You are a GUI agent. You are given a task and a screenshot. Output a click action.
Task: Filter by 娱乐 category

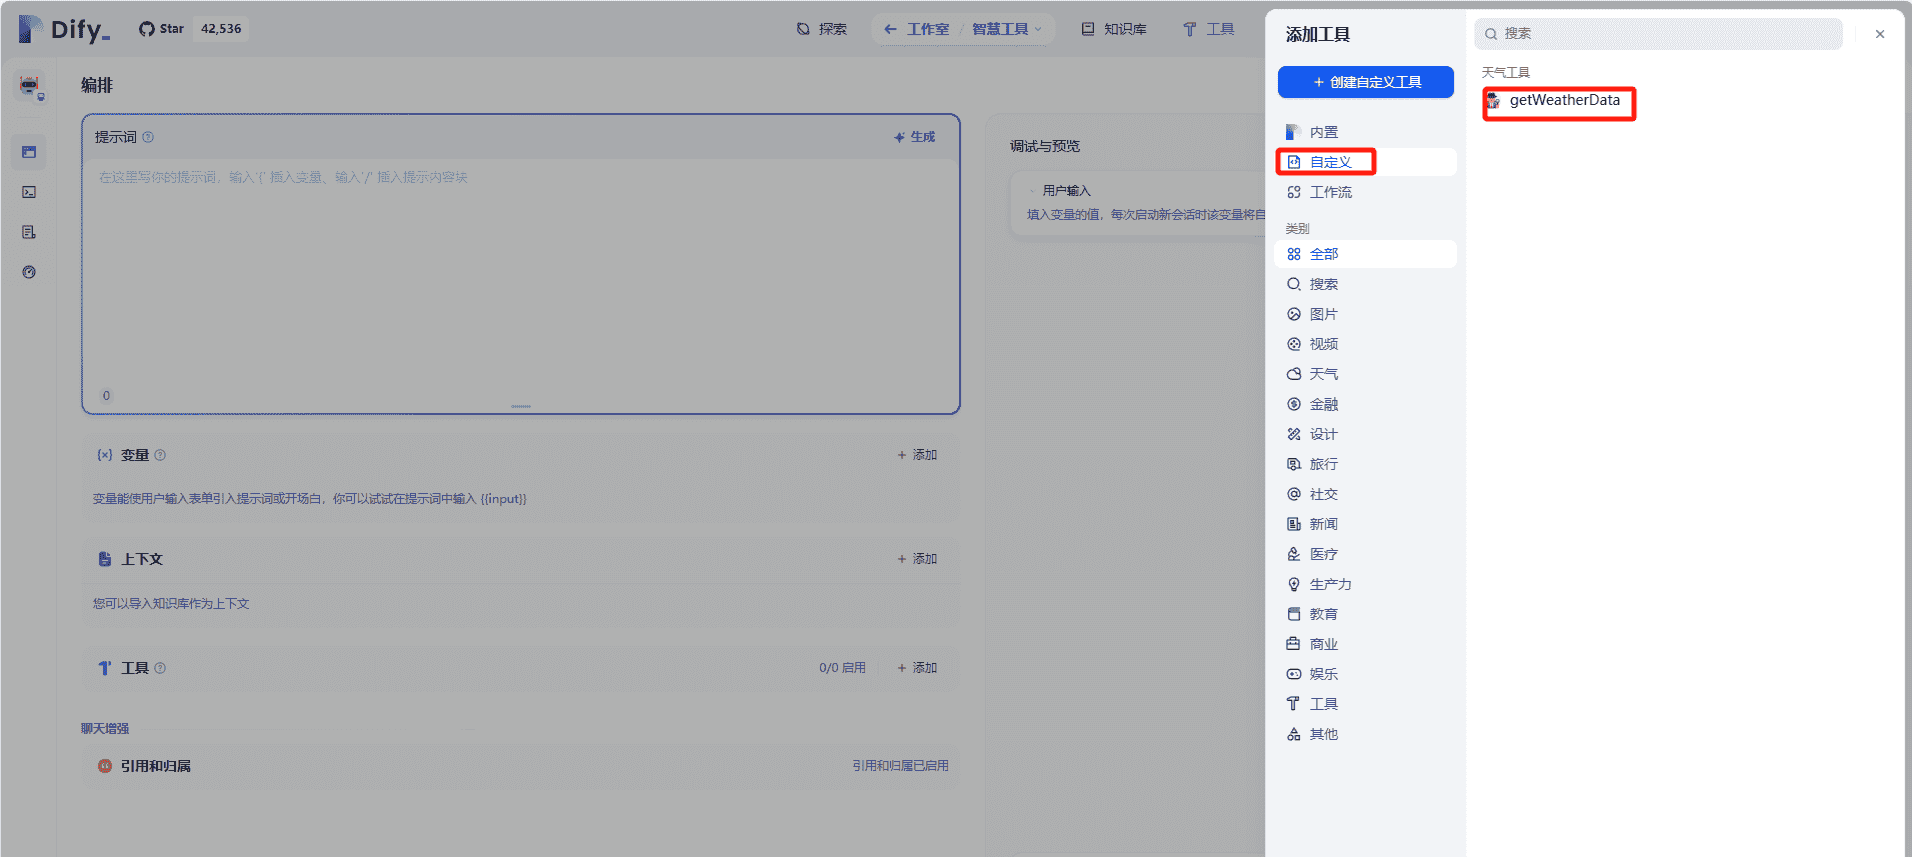click(1366, 674)
